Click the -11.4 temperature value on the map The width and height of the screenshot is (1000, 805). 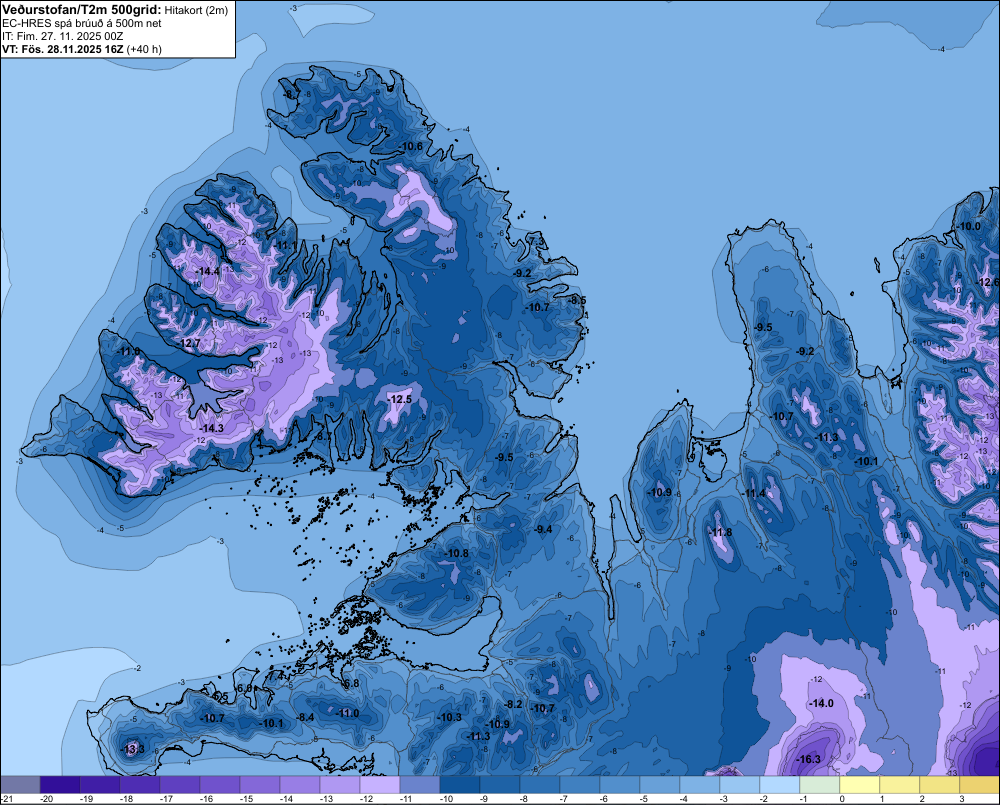[x=754, y=493]
